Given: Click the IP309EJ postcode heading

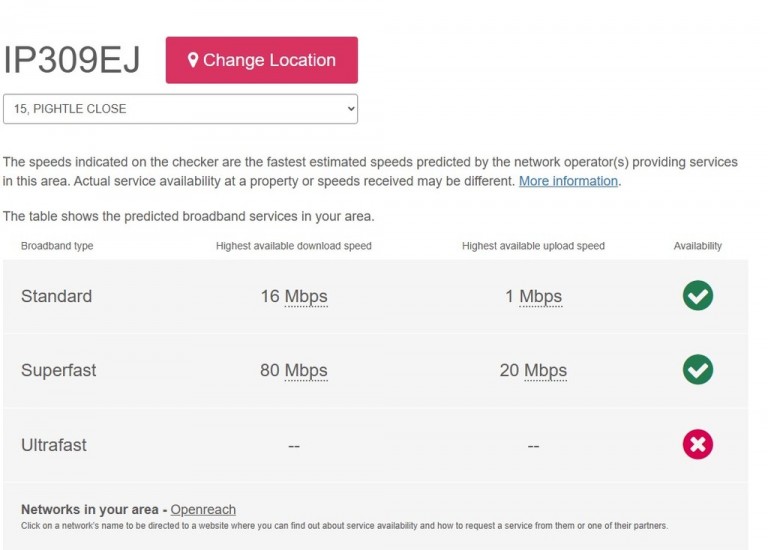Looking at the screenshot, I should (x=72, y=60).
